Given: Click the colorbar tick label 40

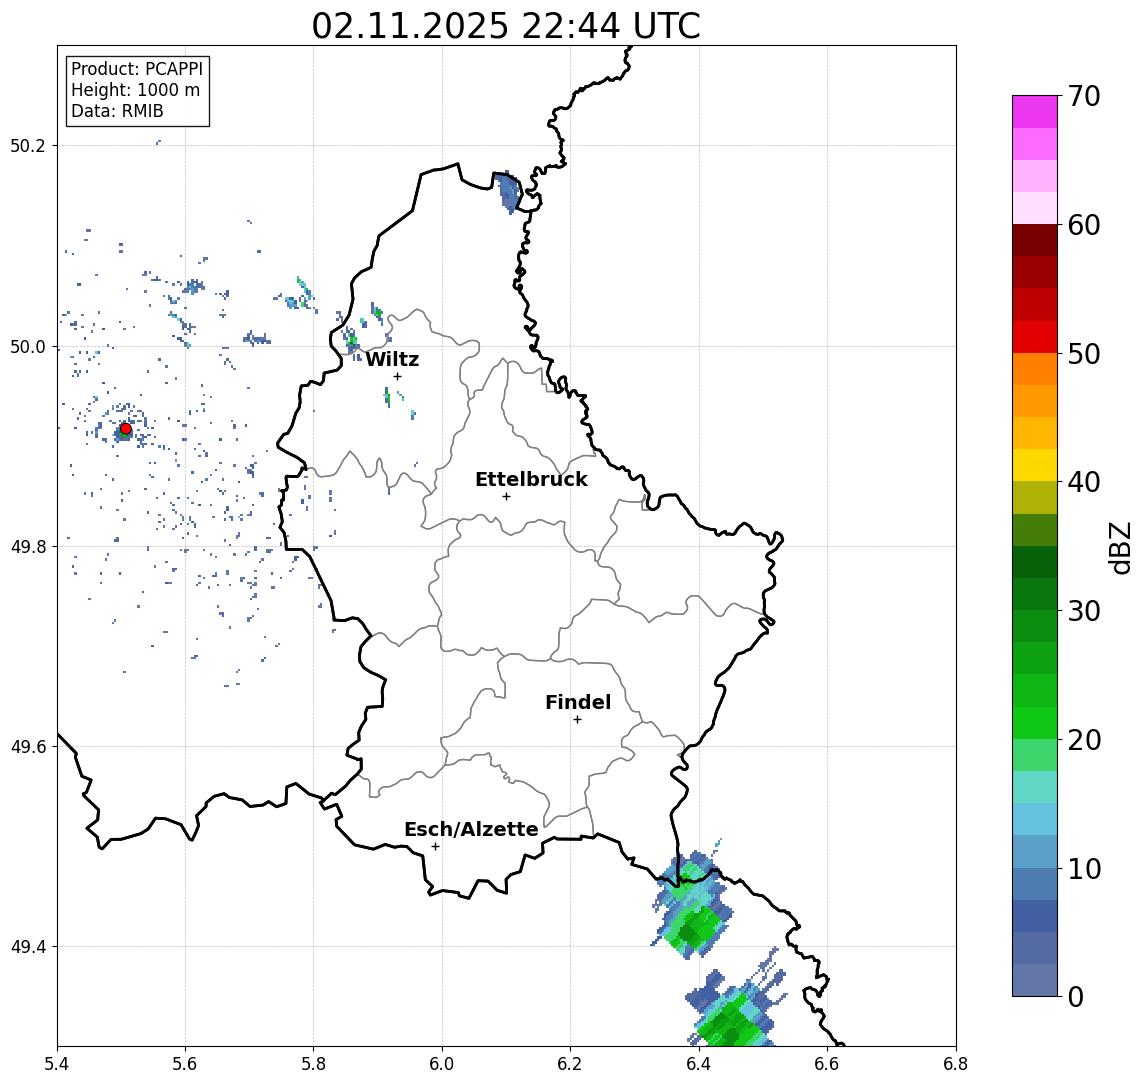Looking at the screenshot, I should [1084, 482].
